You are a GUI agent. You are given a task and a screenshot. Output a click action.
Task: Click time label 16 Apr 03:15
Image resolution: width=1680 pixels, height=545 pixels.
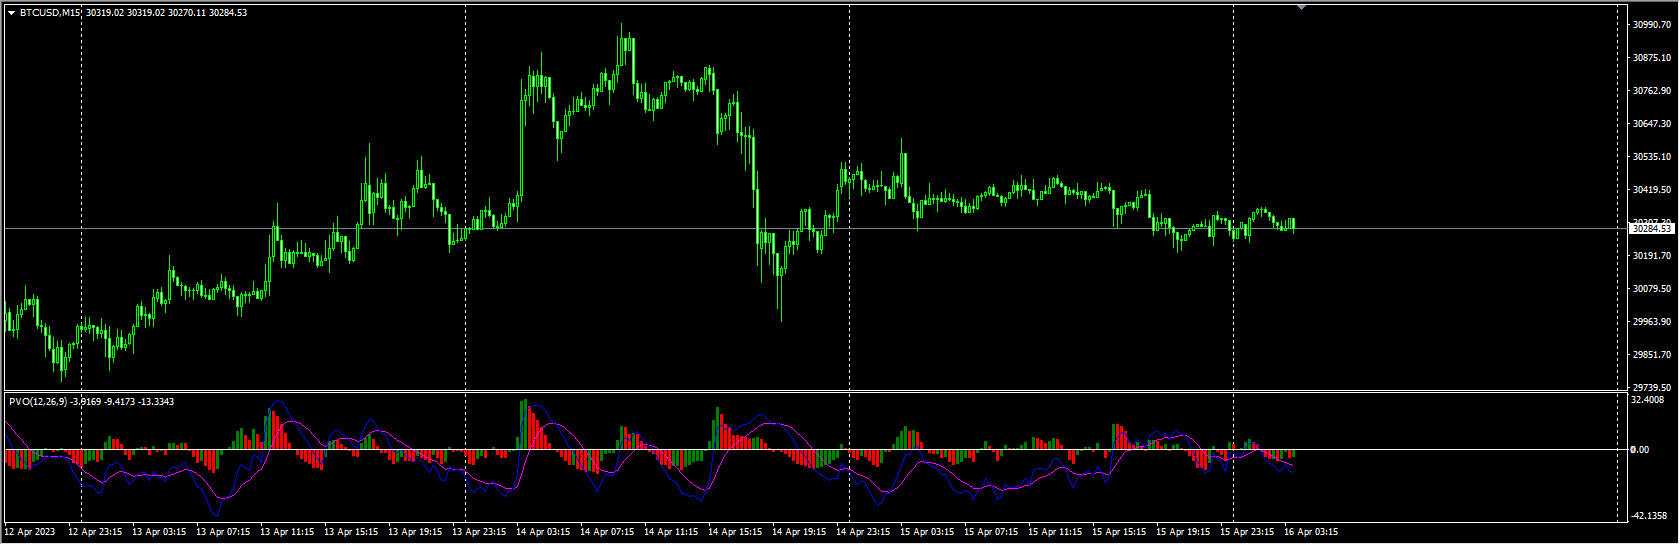point(1311,532)
